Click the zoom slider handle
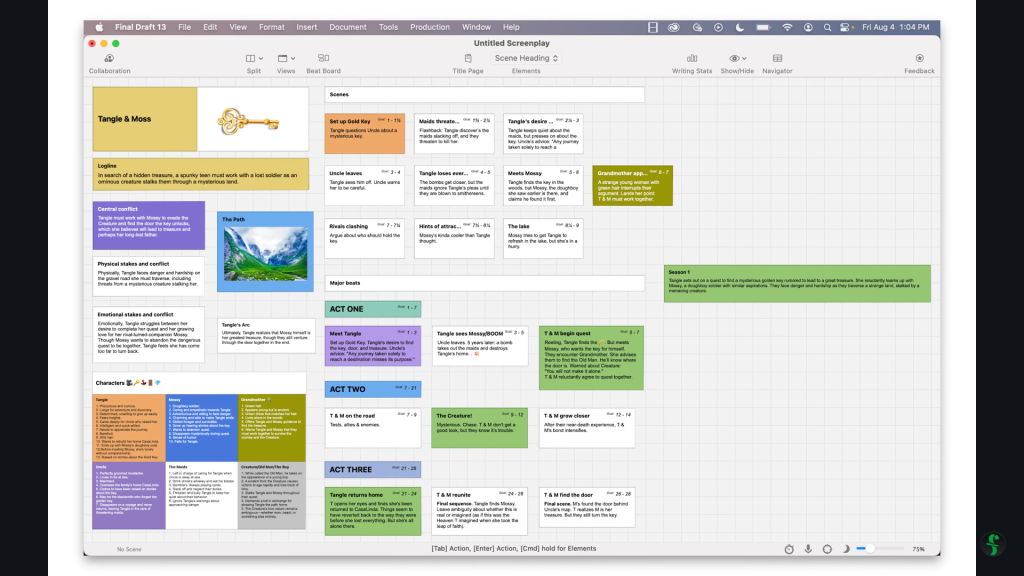Viewport: 1024px width, 576px height. (x=870, y=549)
